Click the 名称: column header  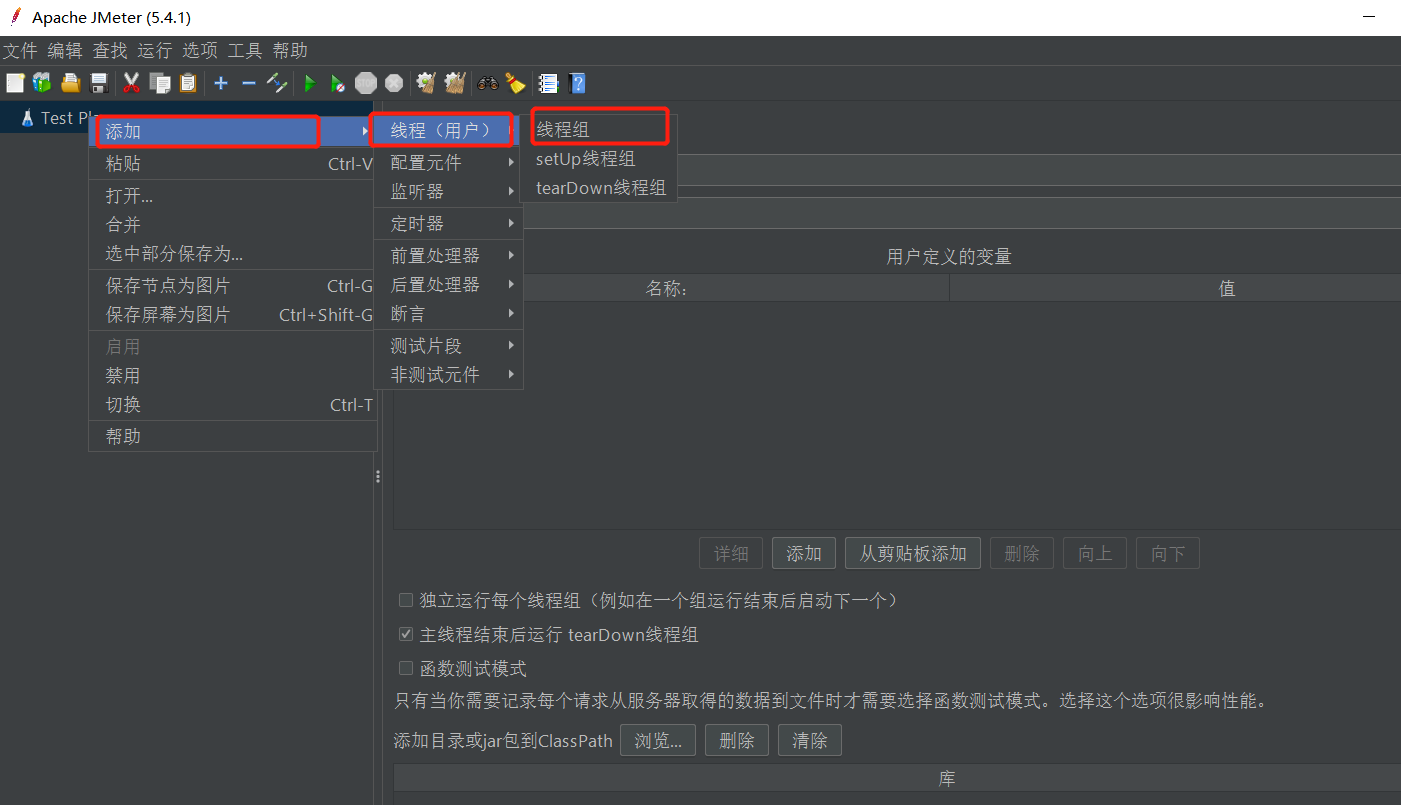(667, 288)
